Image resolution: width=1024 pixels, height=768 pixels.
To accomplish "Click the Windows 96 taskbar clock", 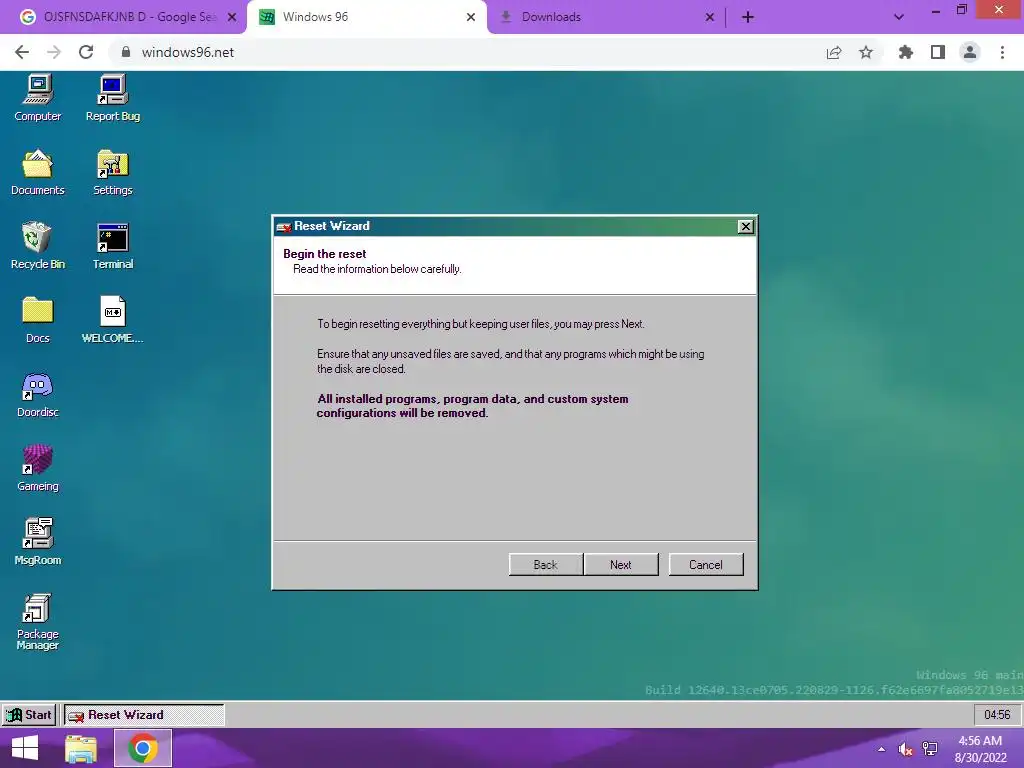I will tap(997, 715).
